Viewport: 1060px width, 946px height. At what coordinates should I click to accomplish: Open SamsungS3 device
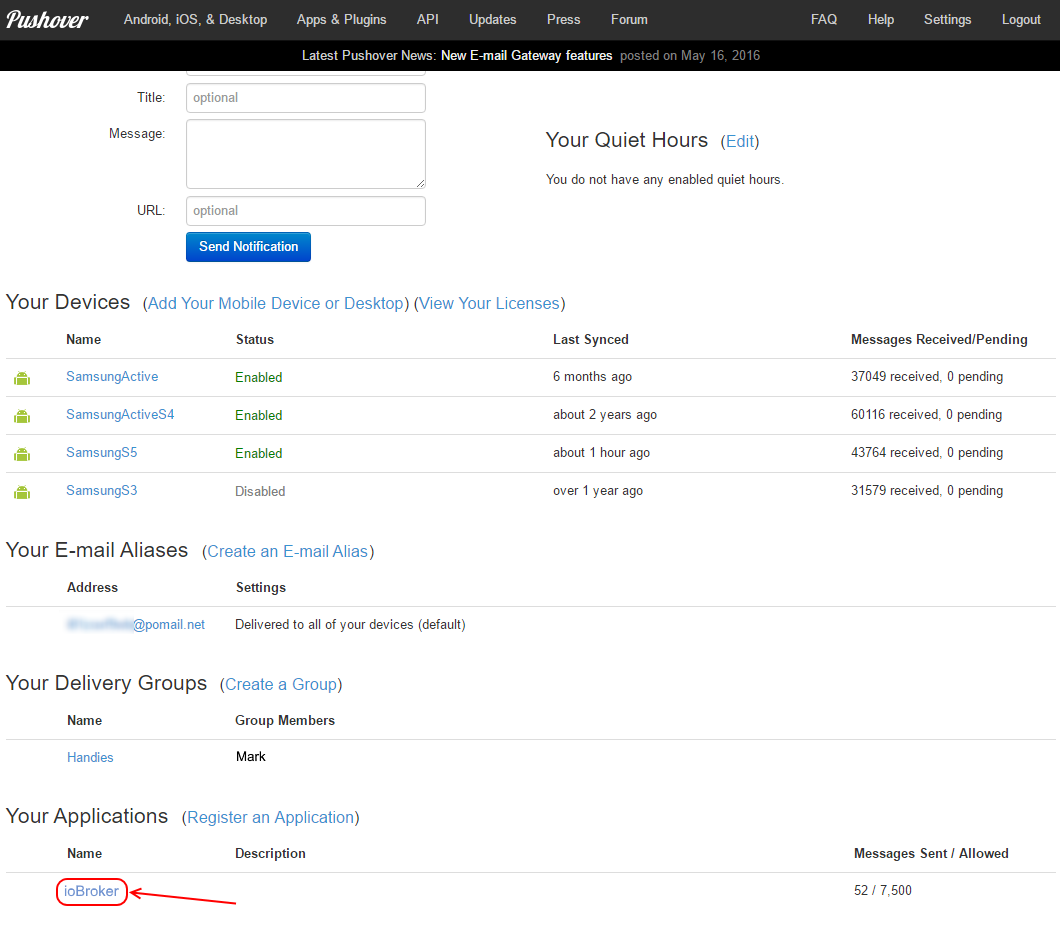coord(101,490)
